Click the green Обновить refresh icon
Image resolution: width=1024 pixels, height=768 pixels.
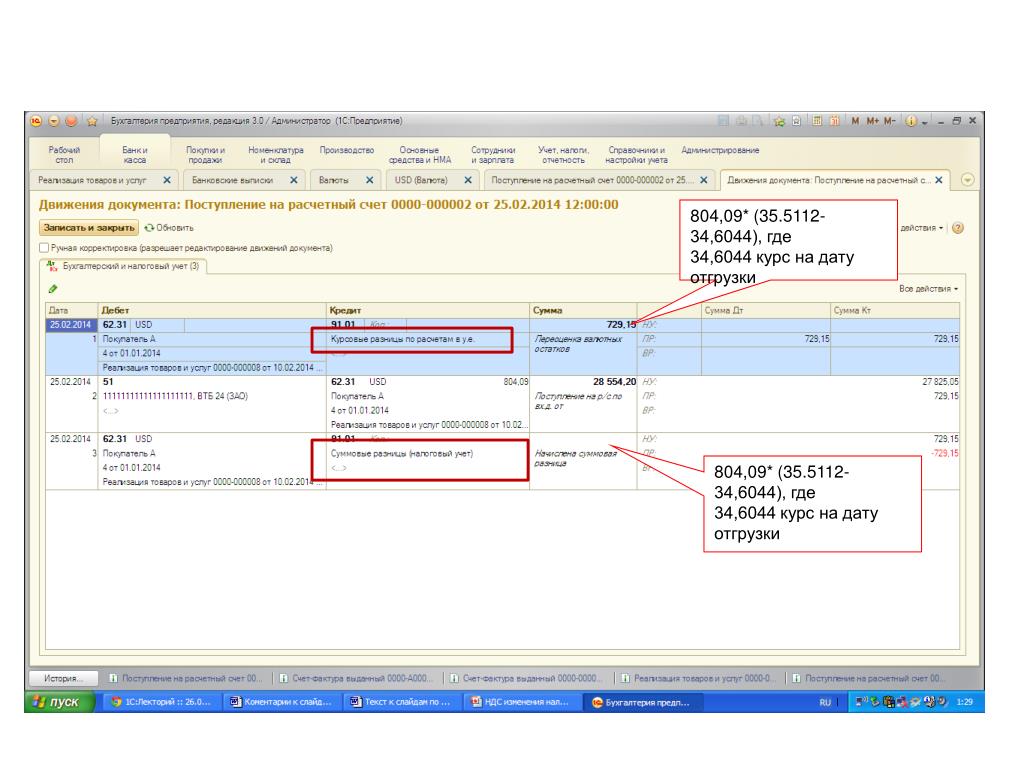tap(150, 228)
